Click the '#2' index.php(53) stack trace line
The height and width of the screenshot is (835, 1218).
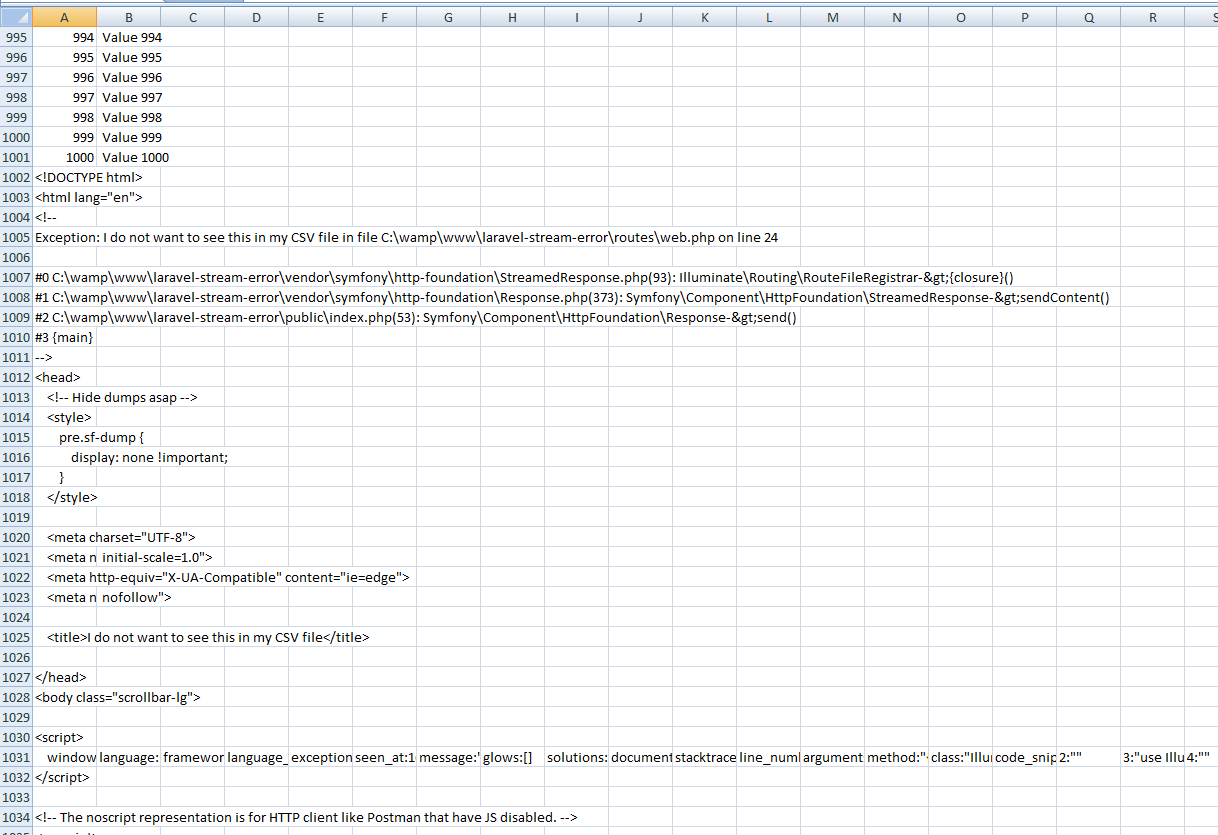(x=415, y=317)
